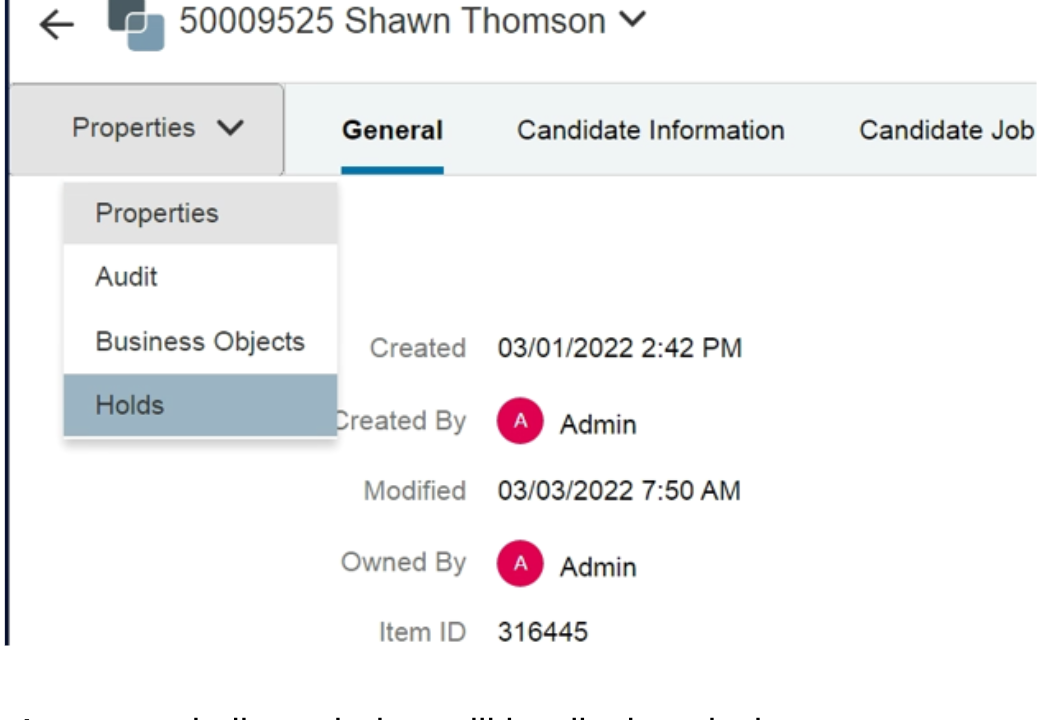This screenshot has width=1051, height=720.
Task: Click the Owned By avatar icon
Action: tap(519, 565)
